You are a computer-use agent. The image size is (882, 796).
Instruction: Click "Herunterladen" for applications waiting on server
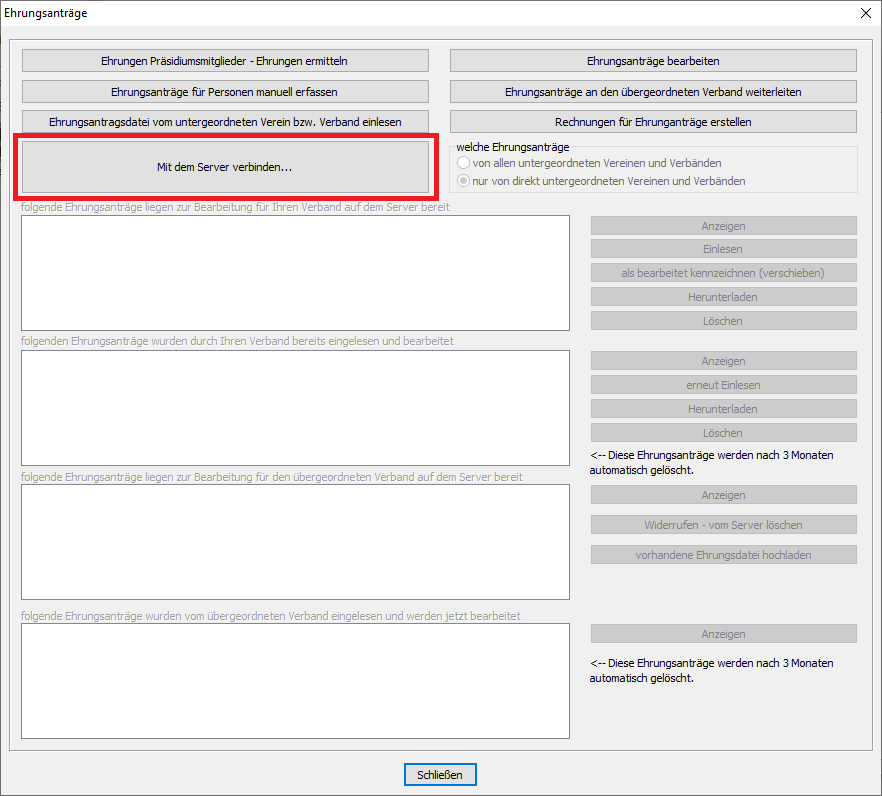723,297
